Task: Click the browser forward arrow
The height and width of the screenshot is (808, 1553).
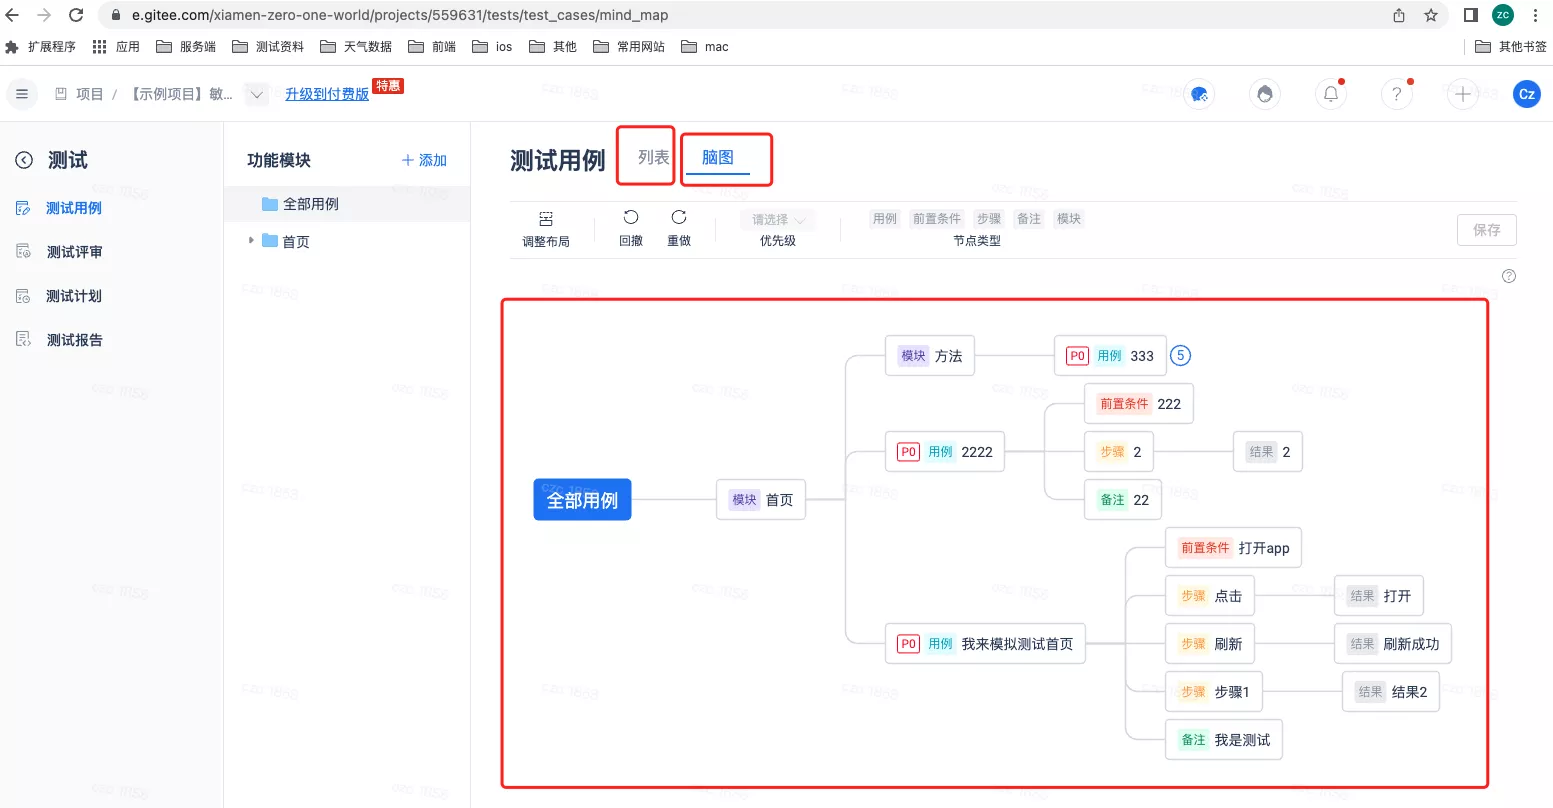Action: pyautogui.click(x=44, y=15)
